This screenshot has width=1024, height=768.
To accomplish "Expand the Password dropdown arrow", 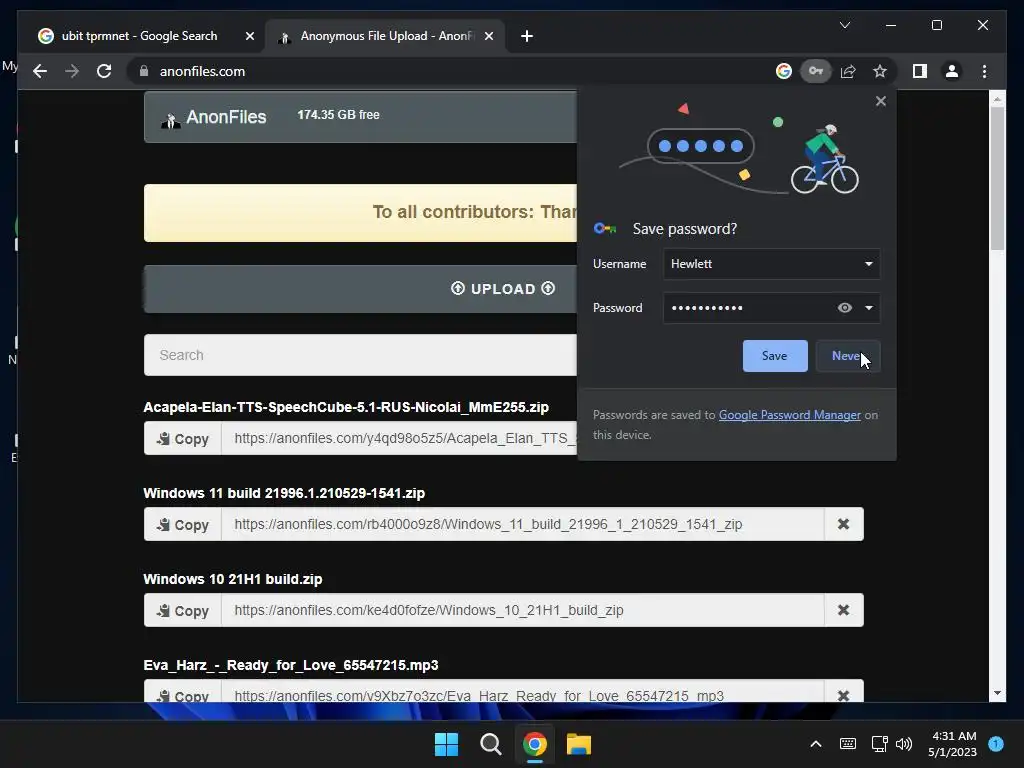I will pos(869,308).
